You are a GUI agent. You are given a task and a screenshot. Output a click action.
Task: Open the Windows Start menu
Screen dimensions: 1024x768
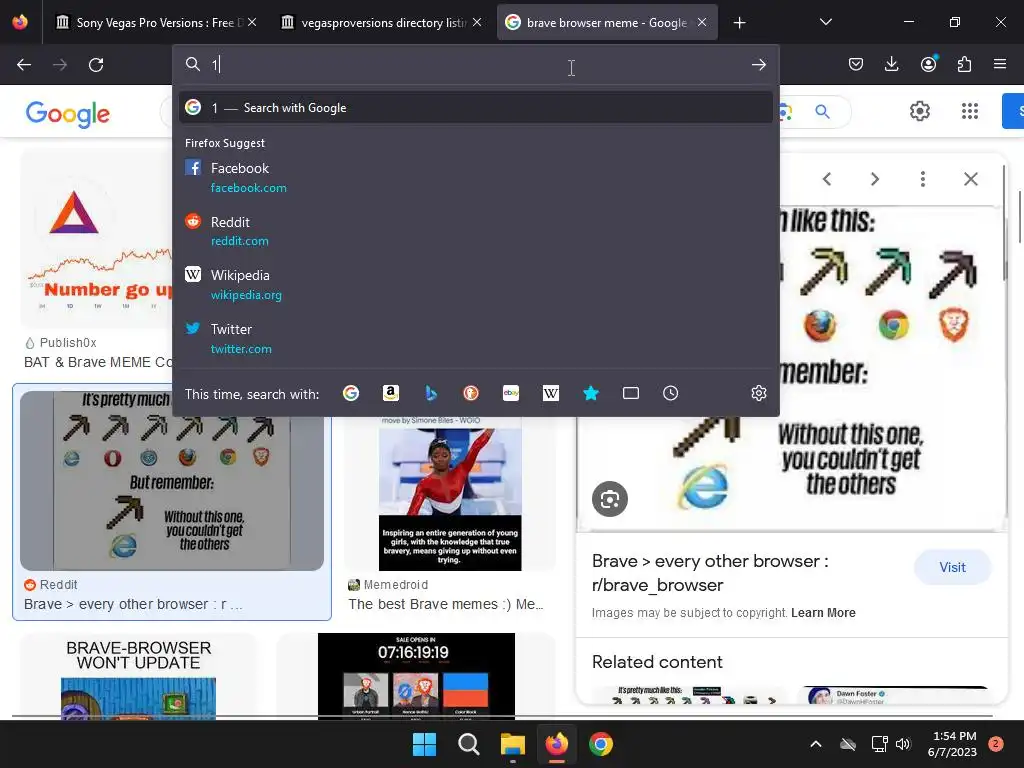pos(424,744)
